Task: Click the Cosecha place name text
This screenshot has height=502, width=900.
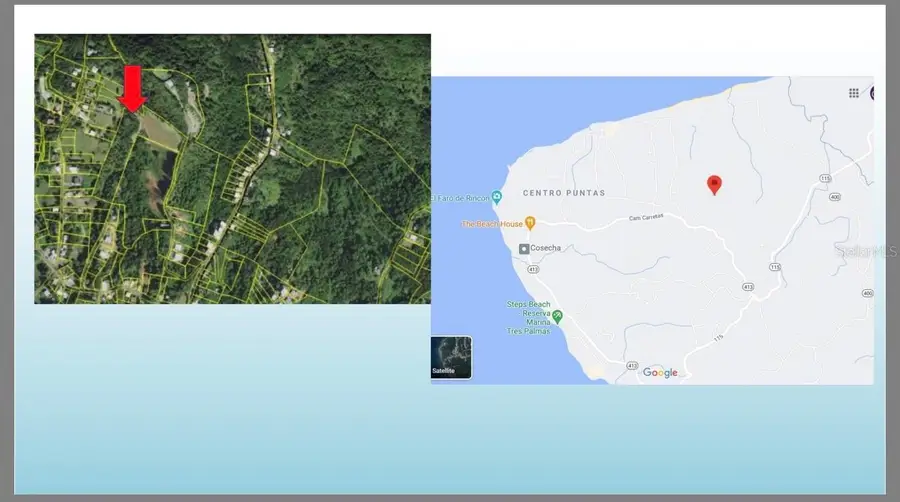Action: 546,248
